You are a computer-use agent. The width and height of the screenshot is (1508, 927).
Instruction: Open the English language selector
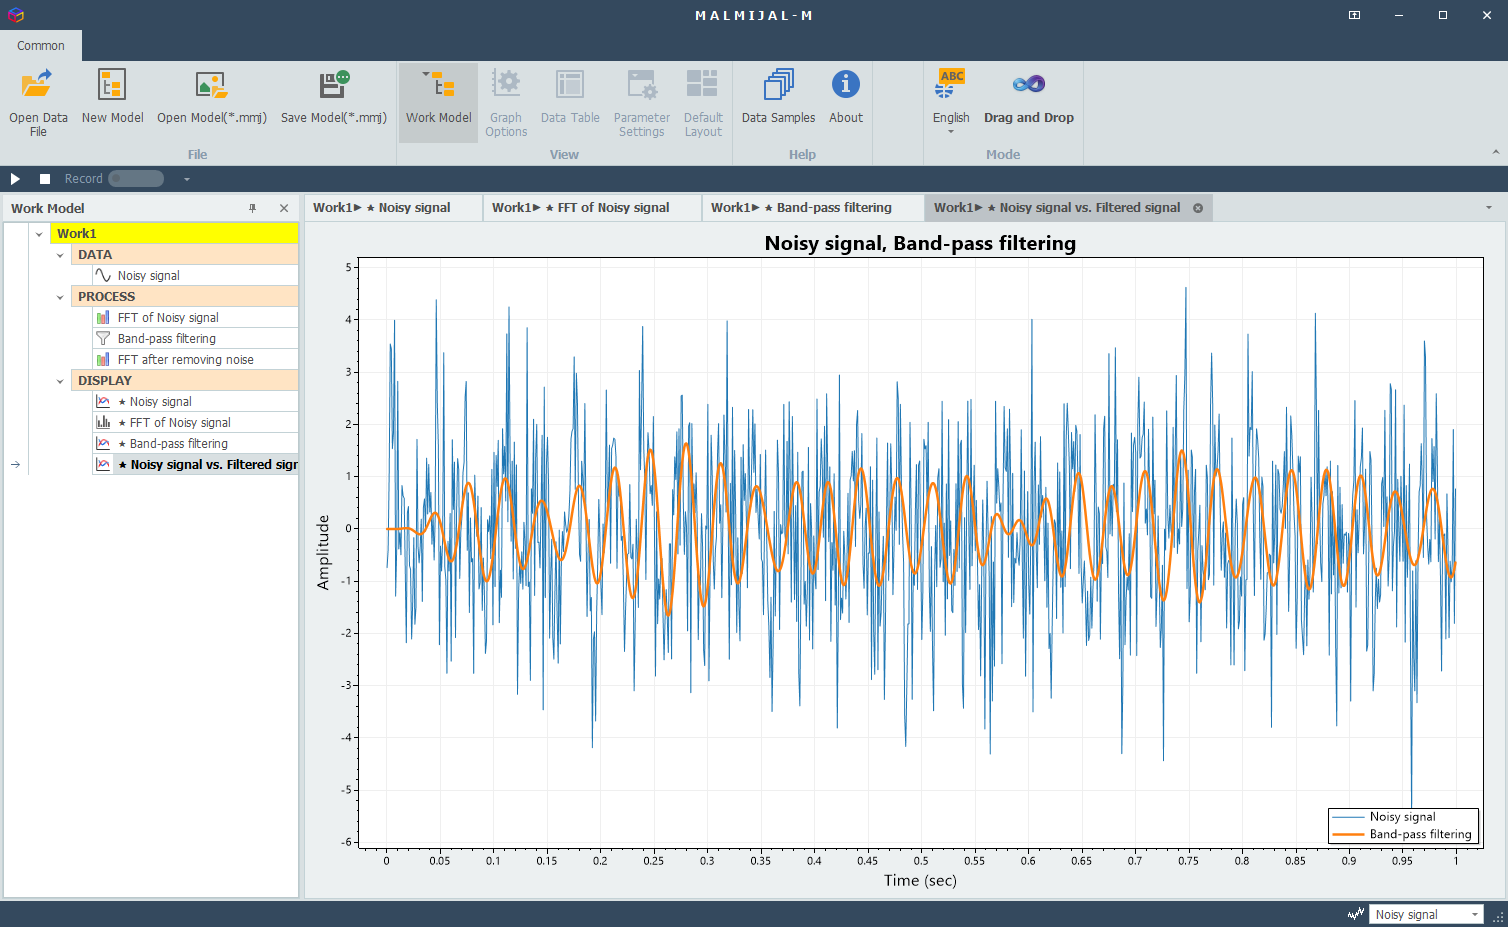[x=951, y=102]
